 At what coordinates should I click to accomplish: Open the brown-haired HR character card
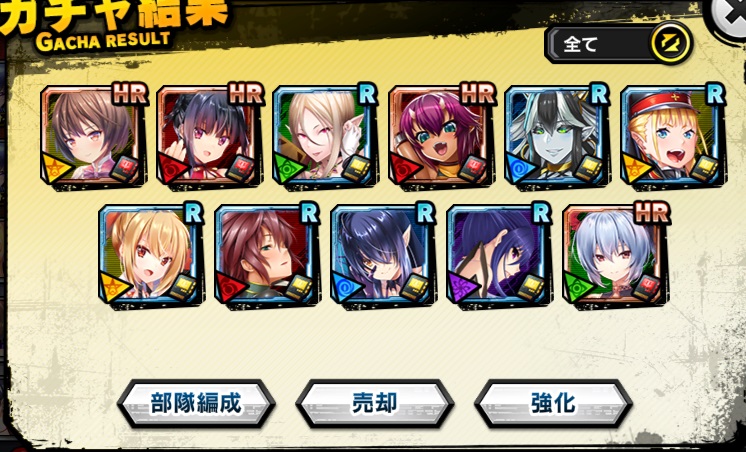click(94, 137)
